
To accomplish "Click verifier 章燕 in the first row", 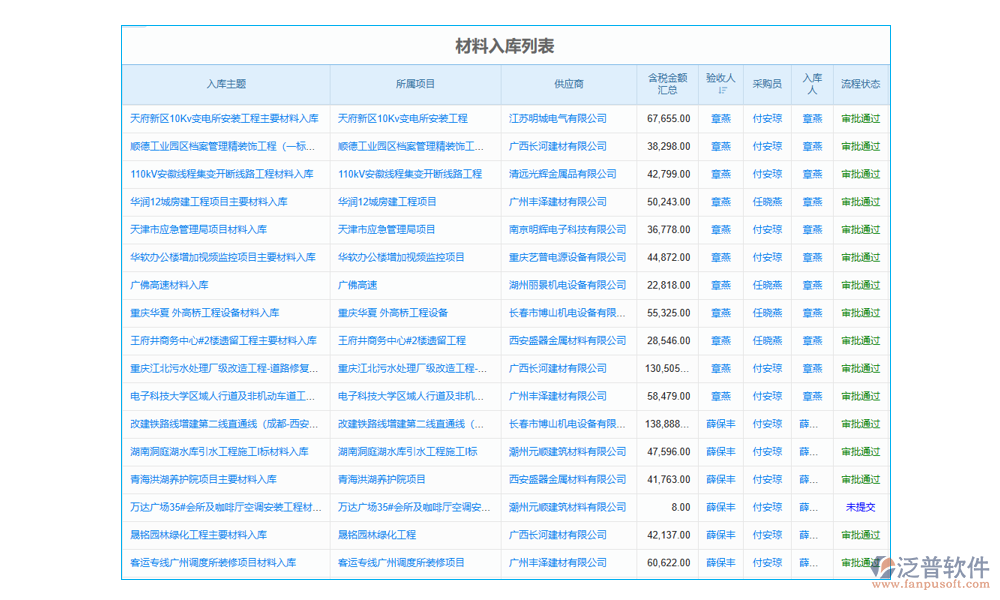I will (x=720, y=118).
